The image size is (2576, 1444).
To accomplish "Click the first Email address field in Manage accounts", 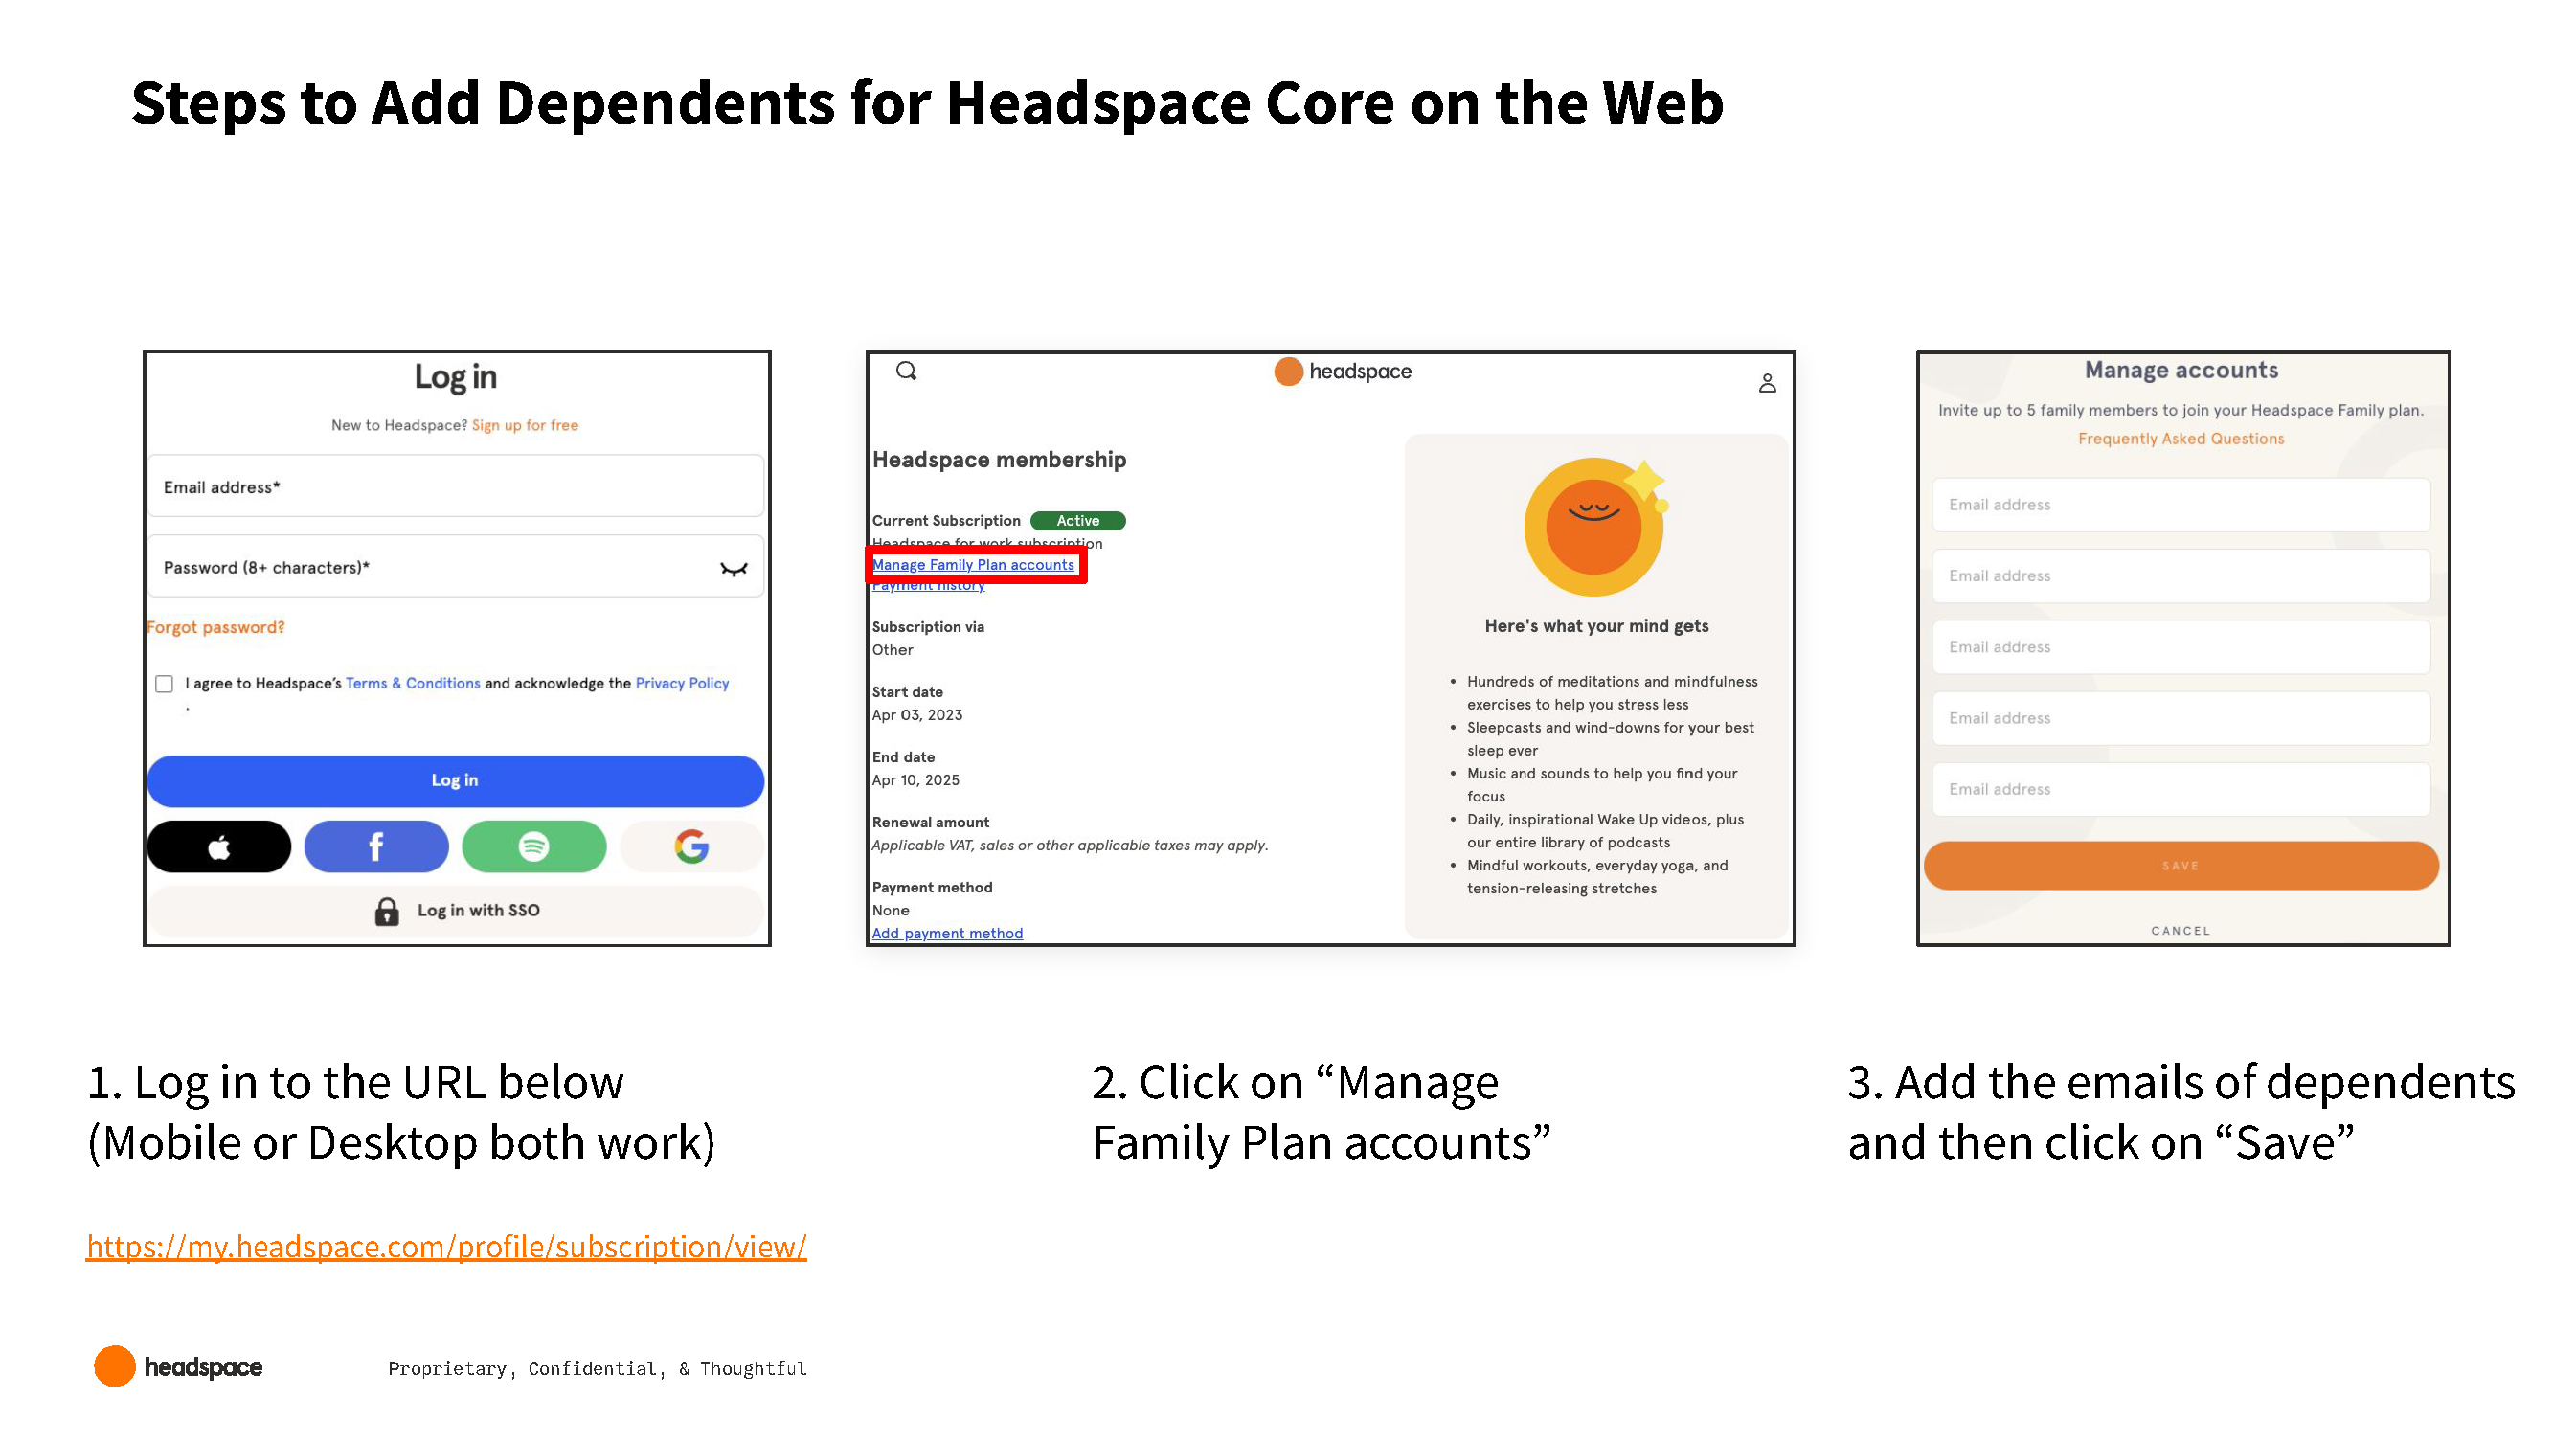I will pyautogui.click(x=2181, y=505).
